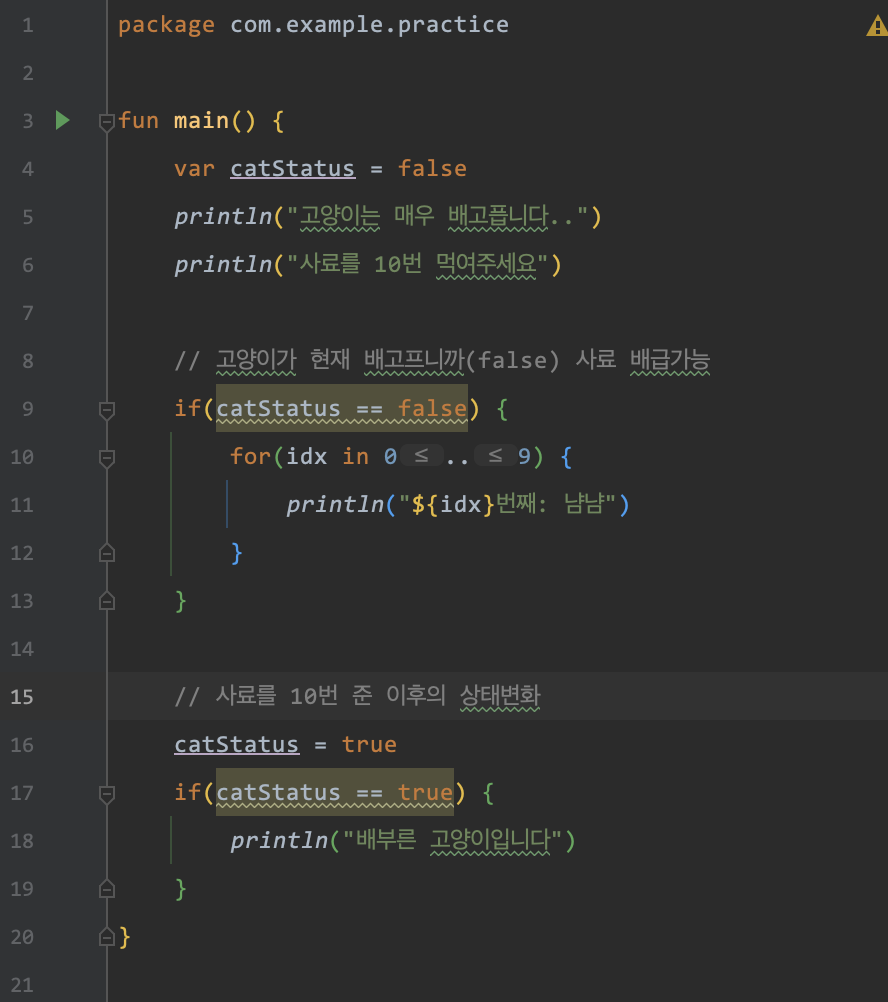Place cursor on package keyword
This screenshot has height=1002, width=888.
point(166,26)
